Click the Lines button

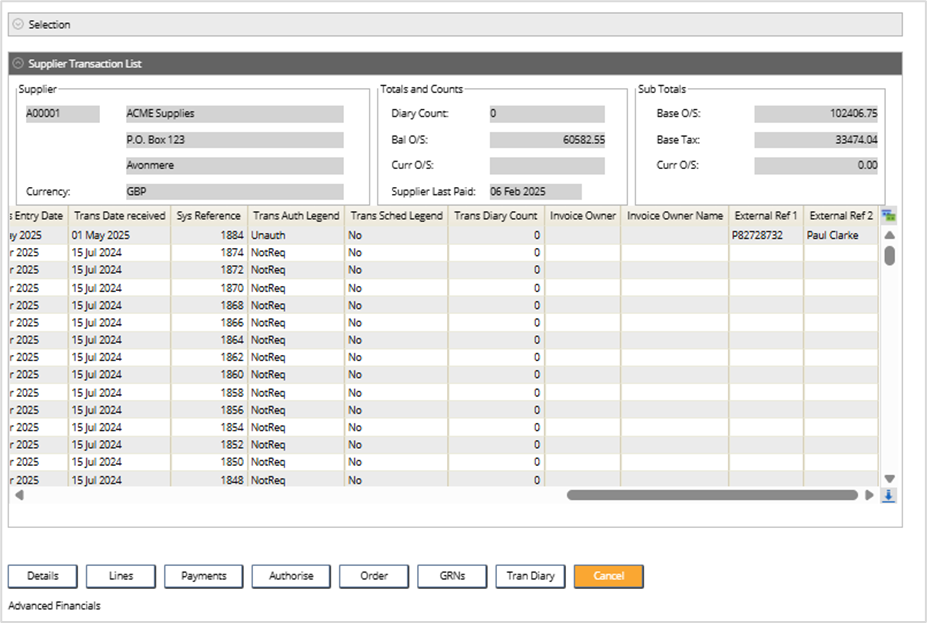click(121, 576)
